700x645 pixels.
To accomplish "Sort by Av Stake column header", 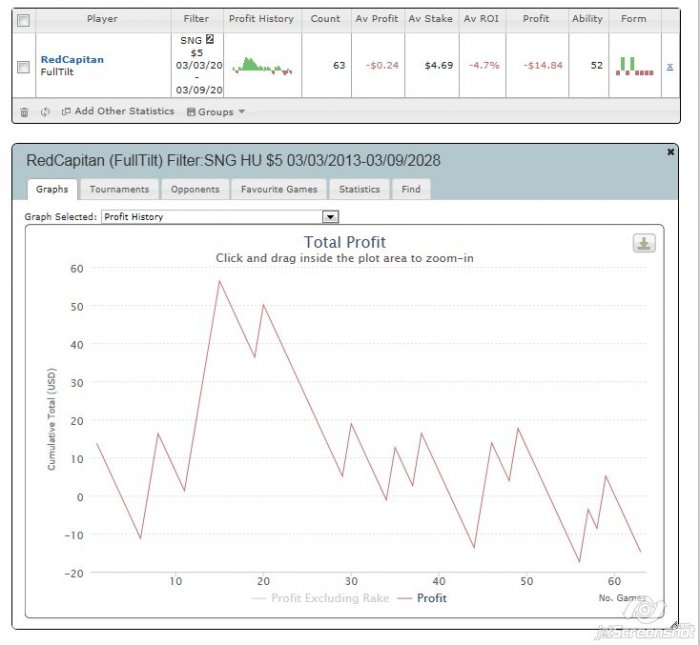I will [x=430, y=19].
